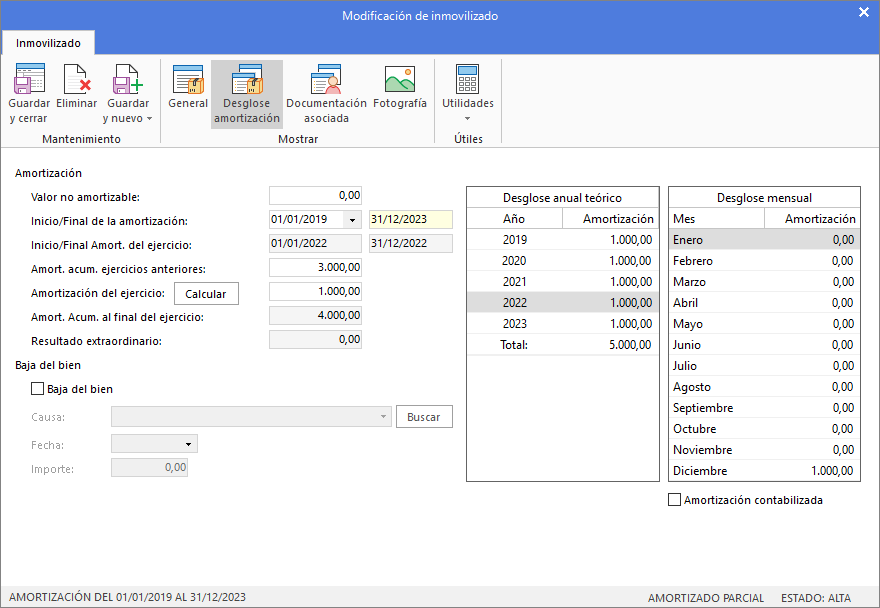Select Noviembre row

click(764, 450)
